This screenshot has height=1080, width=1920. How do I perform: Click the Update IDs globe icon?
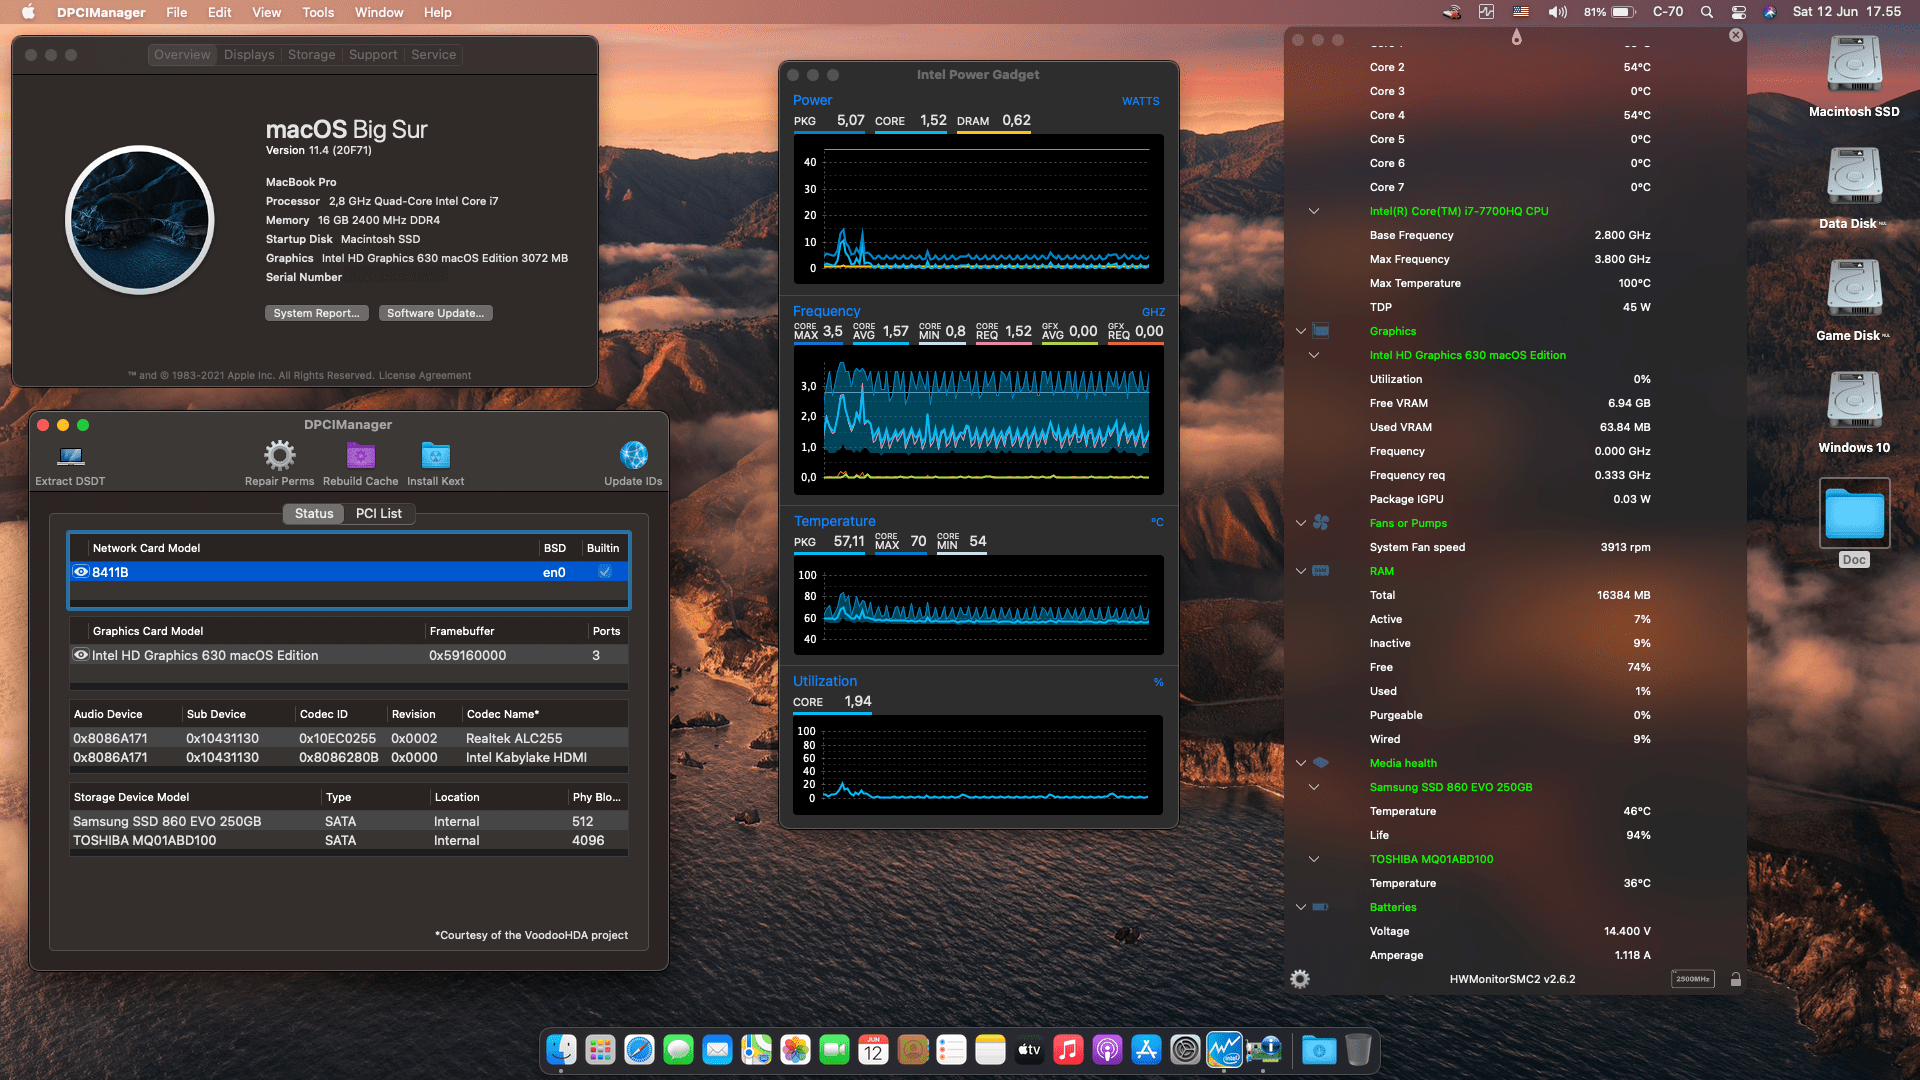(x=633, y=456)
